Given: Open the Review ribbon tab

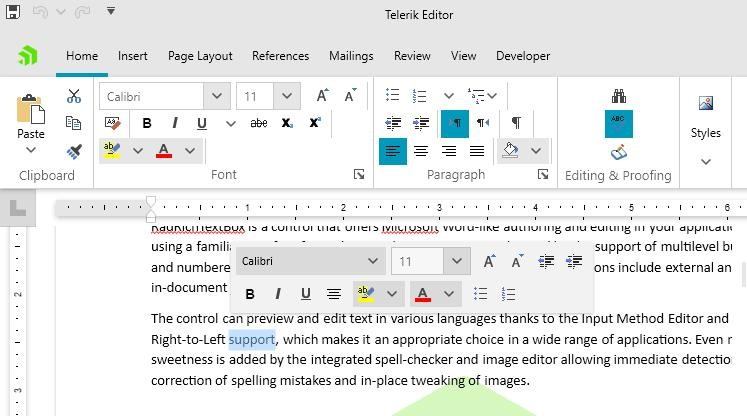Looking at the screenshot, I should coord(412,56).
